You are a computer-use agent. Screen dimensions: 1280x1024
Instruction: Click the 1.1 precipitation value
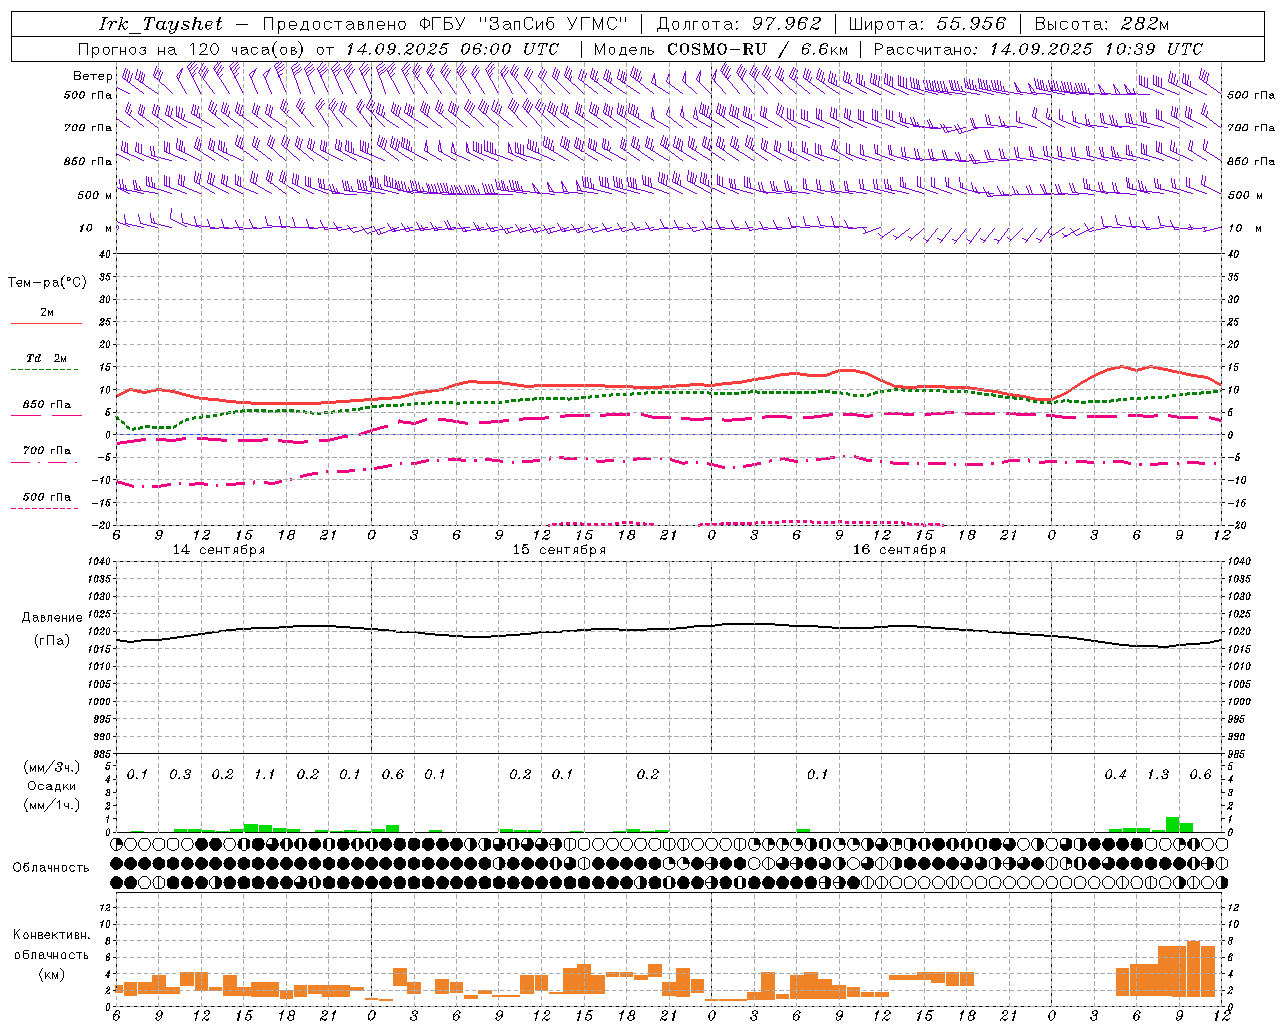tap(264, 775)
